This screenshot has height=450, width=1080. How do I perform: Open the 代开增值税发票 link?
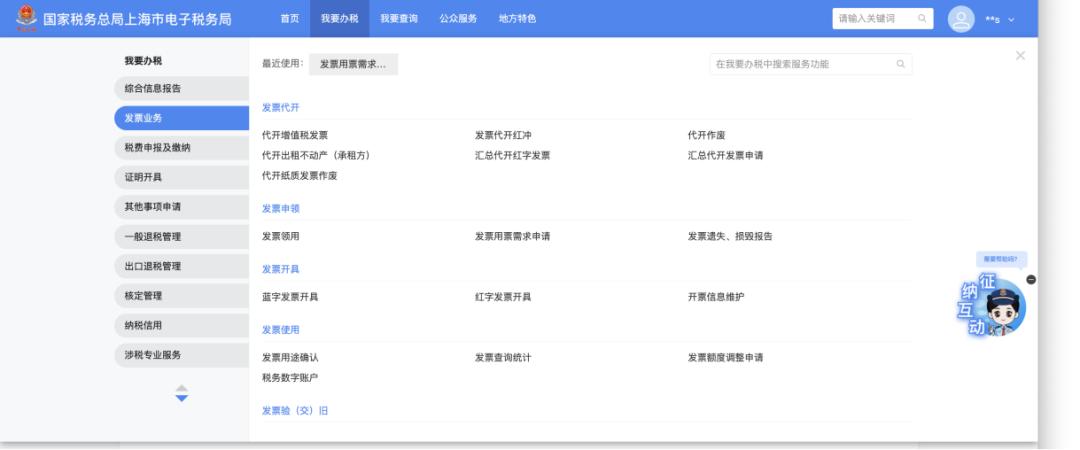(295, 135)
